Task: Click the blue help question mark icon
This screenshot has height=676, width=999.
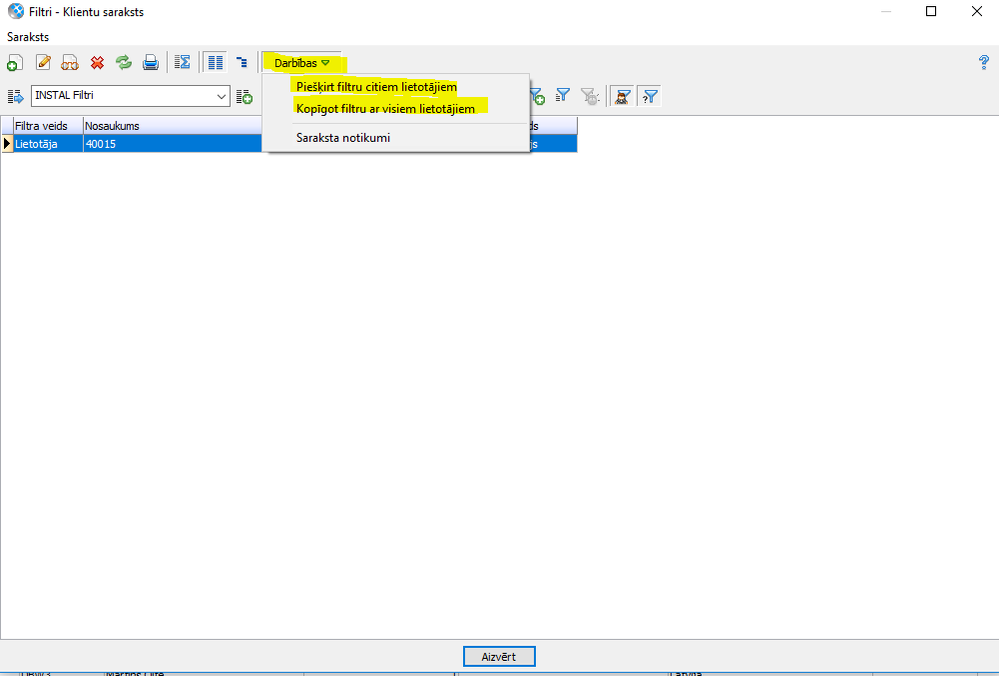Action: (984, 62)
